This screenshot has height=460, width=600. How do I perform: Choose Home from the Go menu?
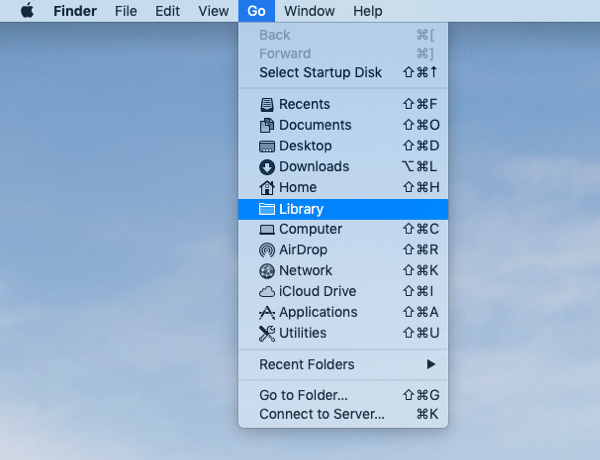(343, 188)
